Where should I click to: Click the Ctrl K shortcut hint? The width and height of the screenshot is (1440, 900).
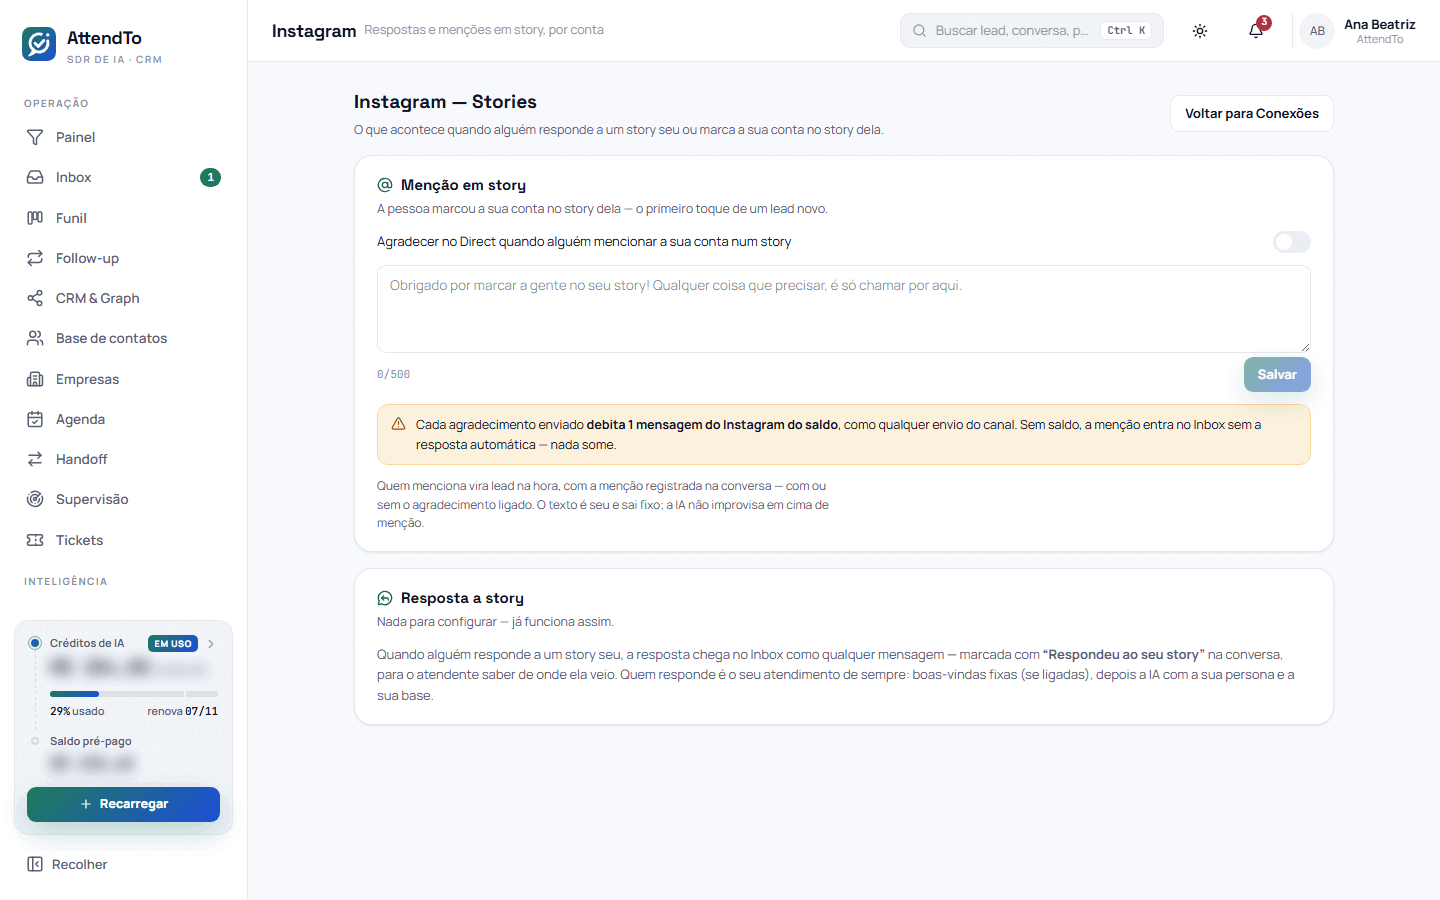click(x=1126, y=31)
